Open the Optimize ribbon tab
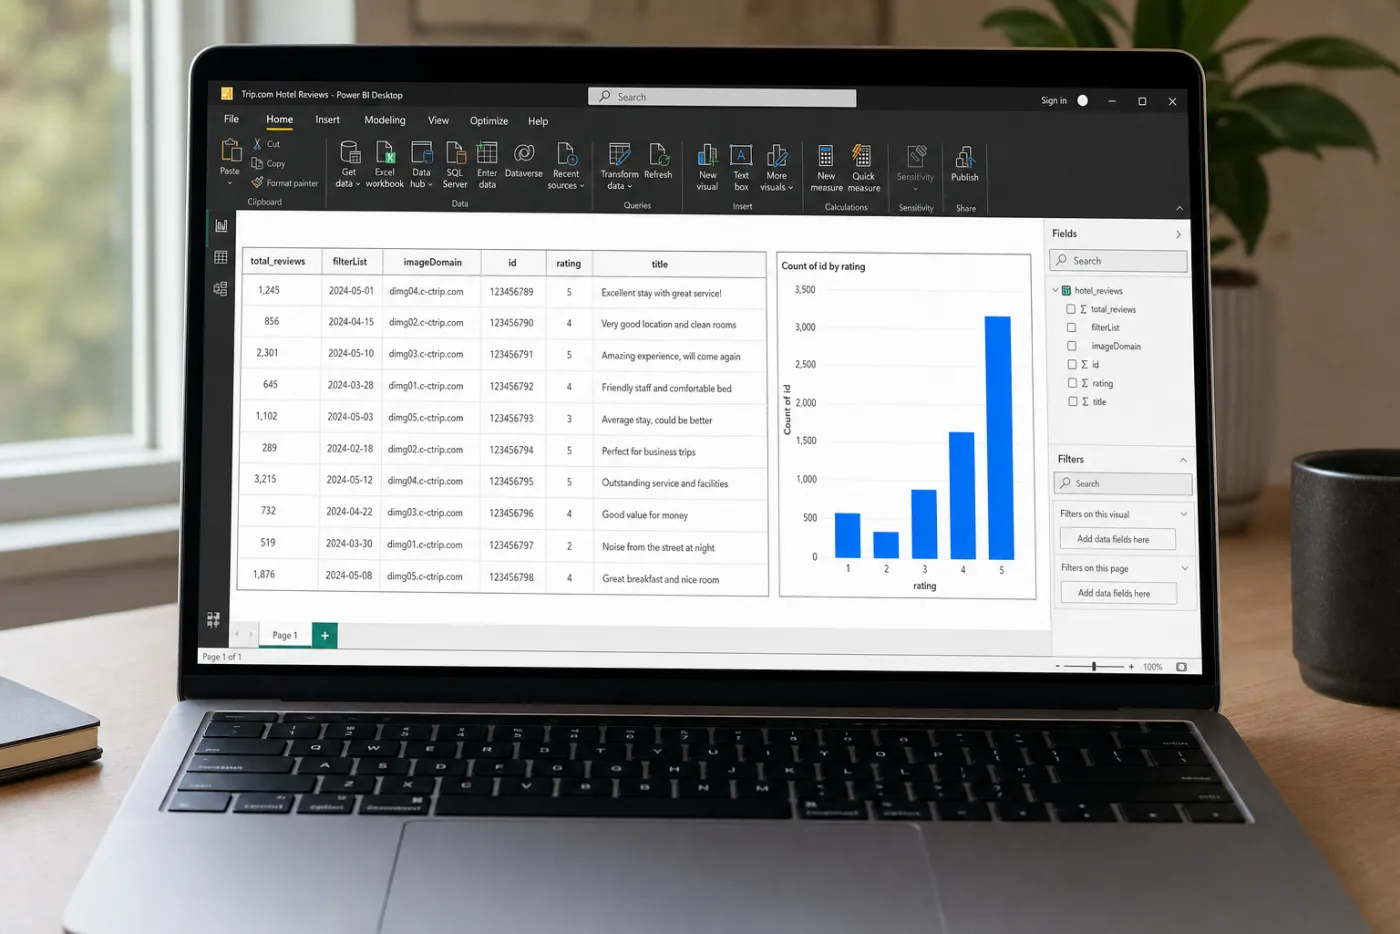Viewport: 1400px width, 934px height. pyautogui.click(x=489, y=121)
